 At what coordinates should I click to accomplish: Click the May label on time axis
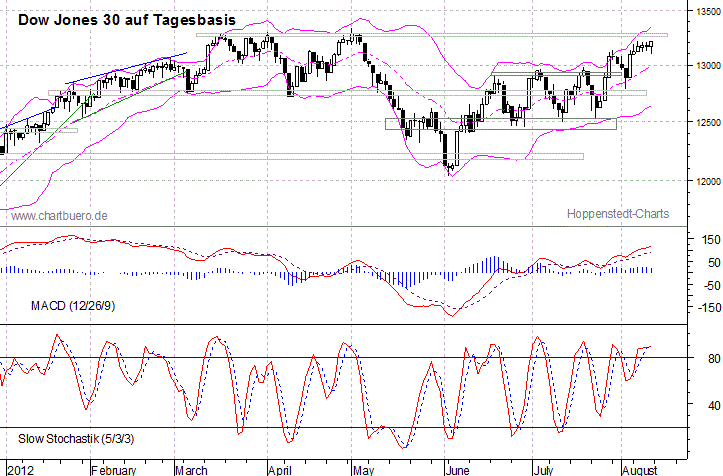coord(363,470)
